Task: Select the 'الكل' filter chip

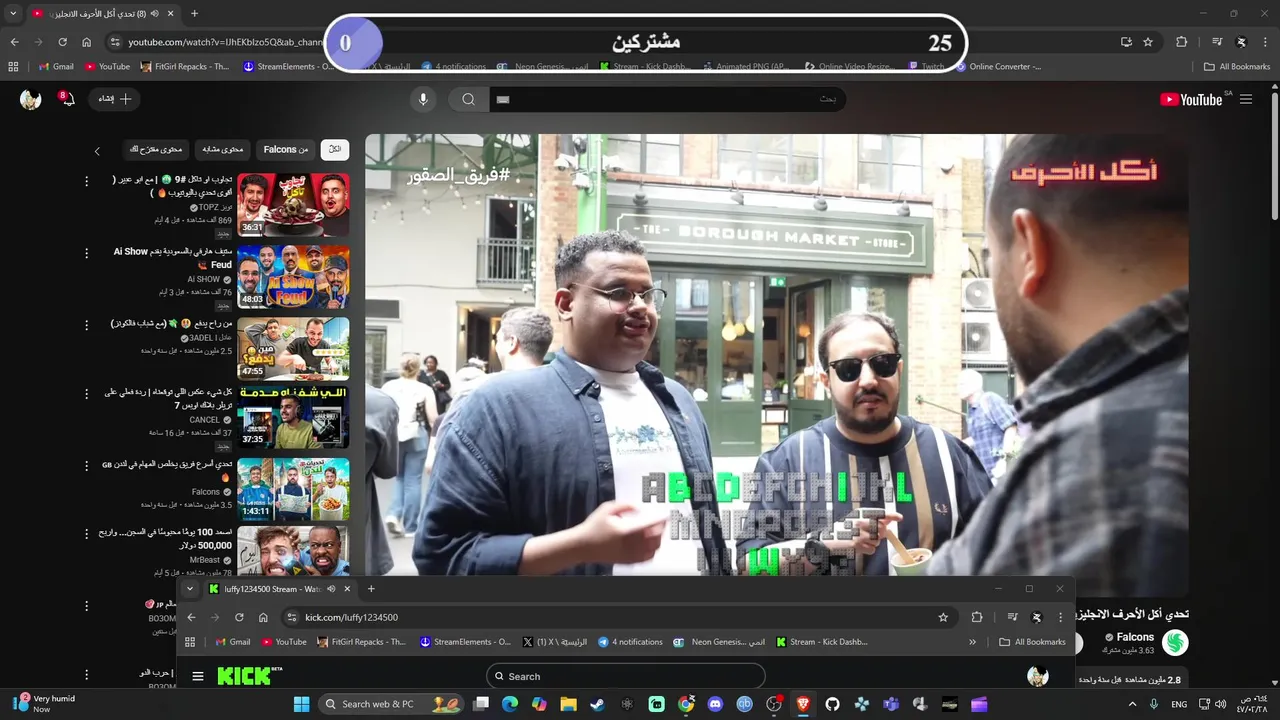Action: pyautogui.click(x=334, y=149)
